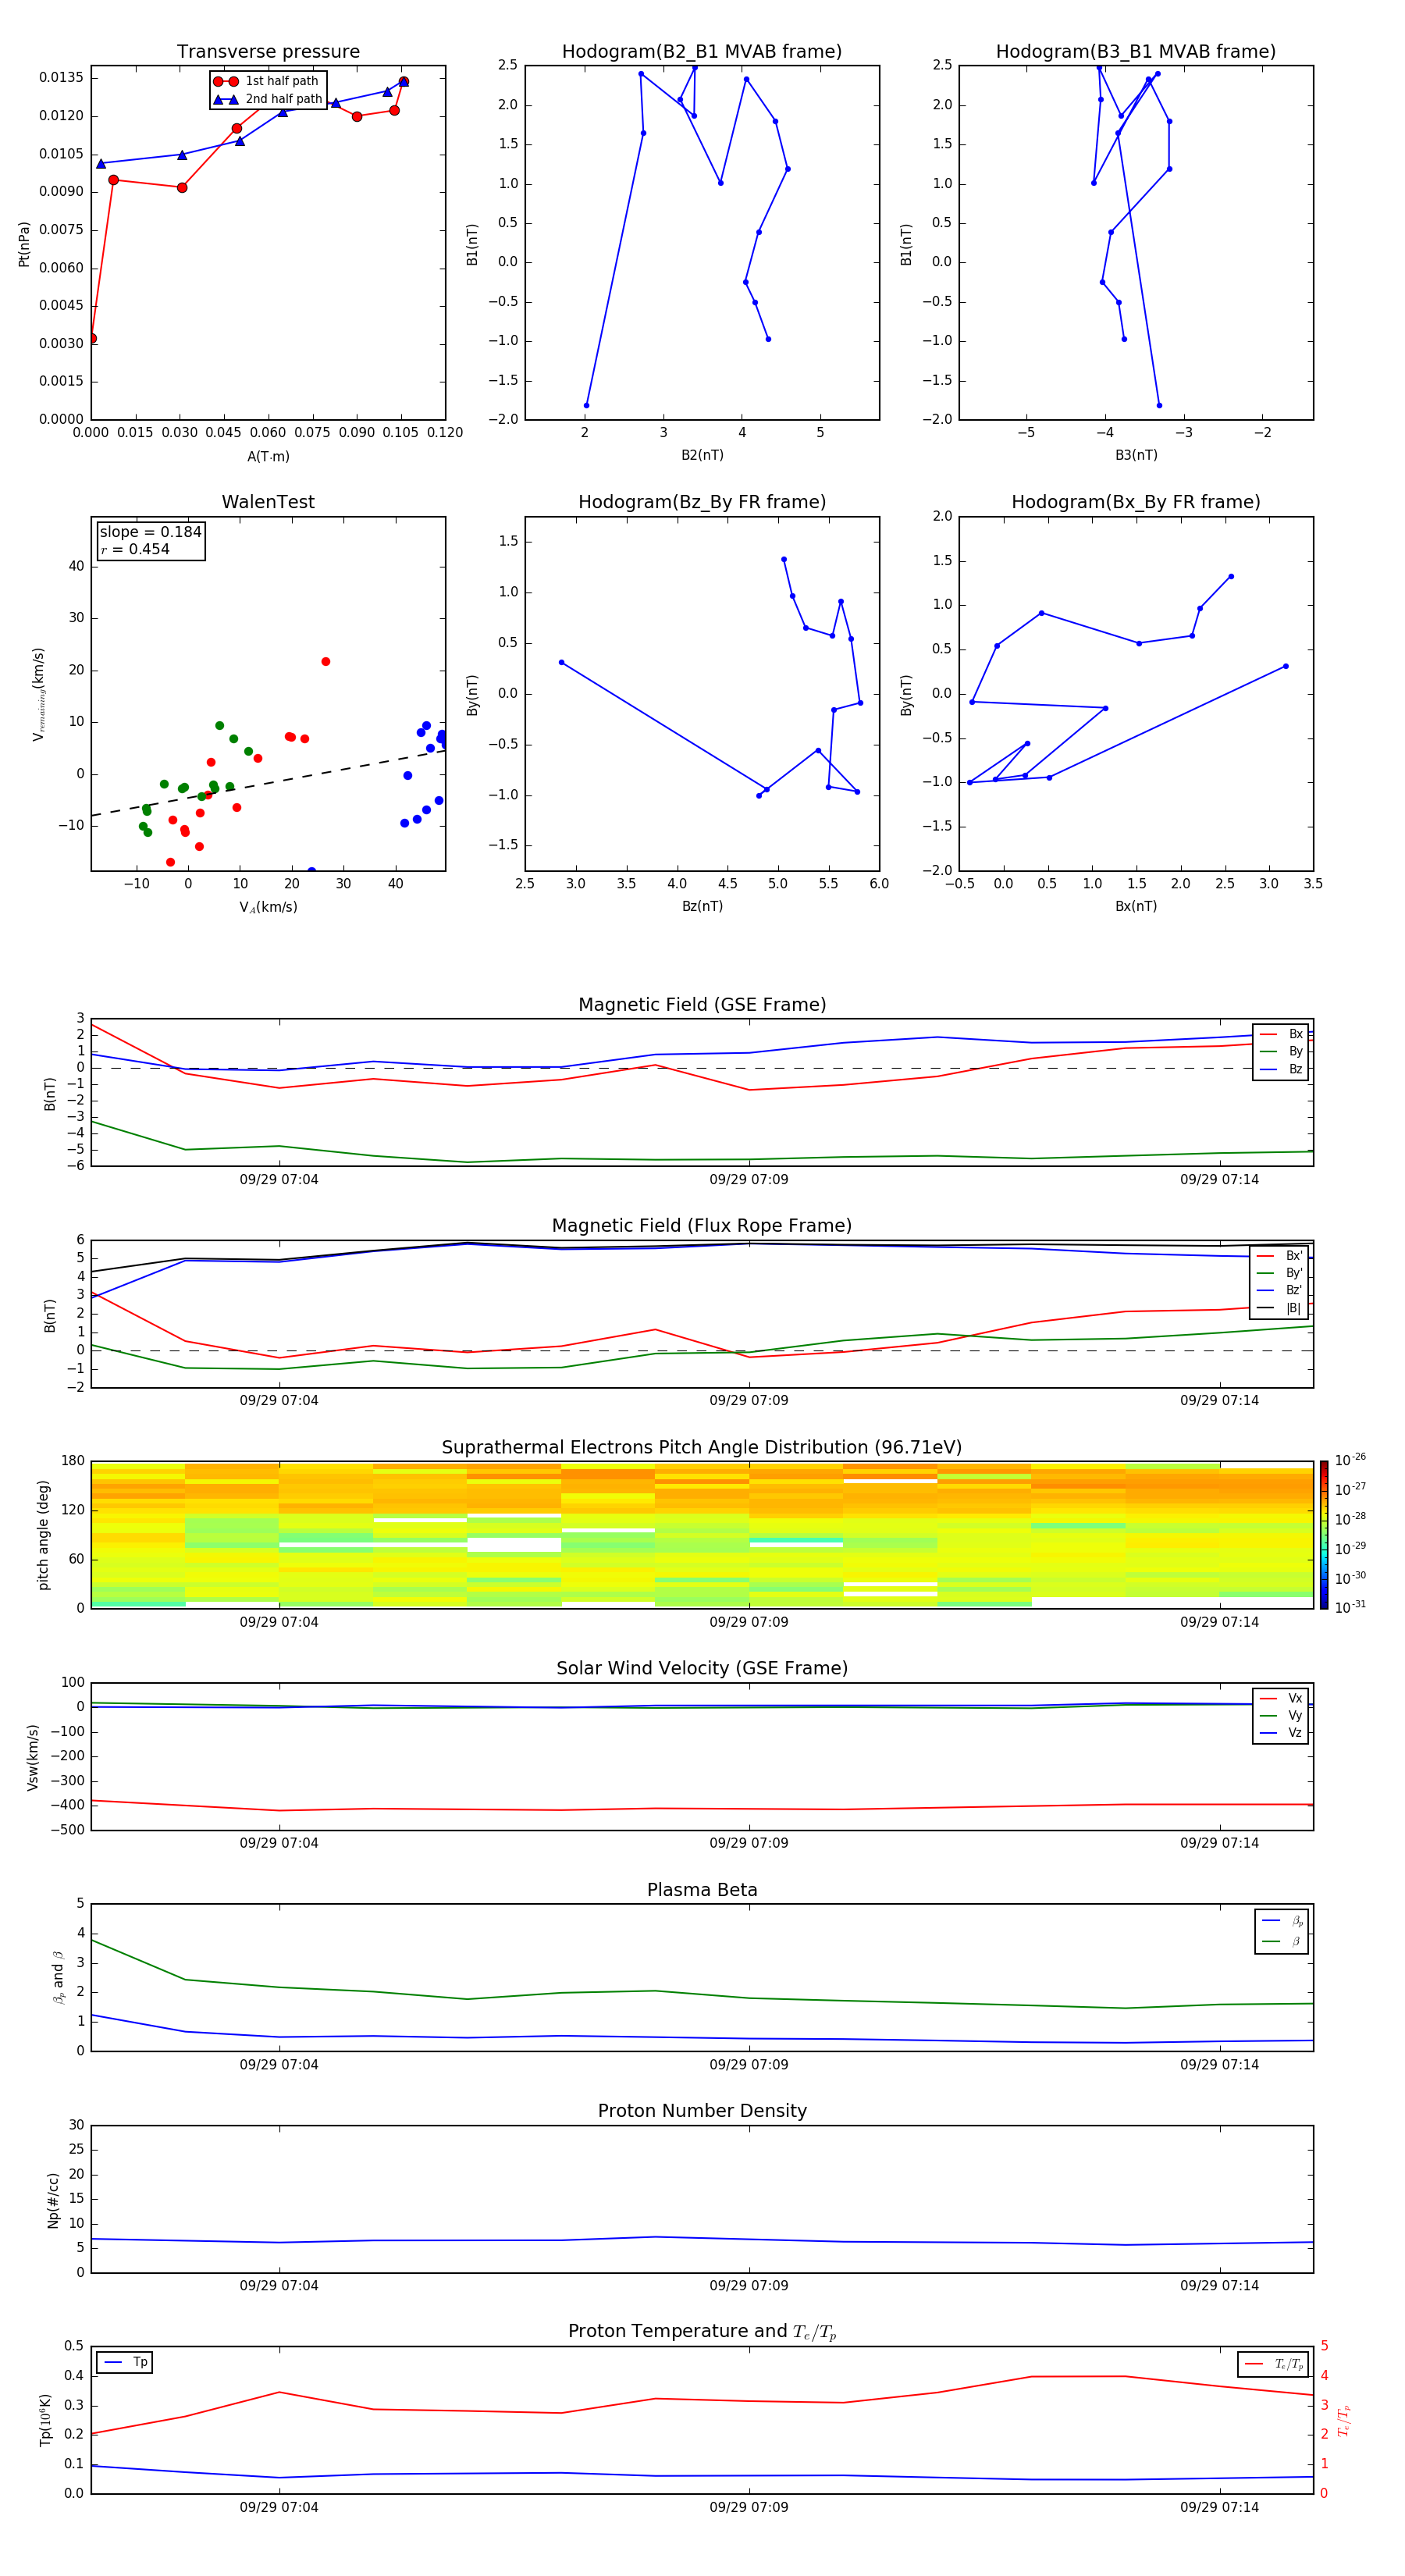Click the pitch angle colorbar scale

[x=1323, y=1535]
